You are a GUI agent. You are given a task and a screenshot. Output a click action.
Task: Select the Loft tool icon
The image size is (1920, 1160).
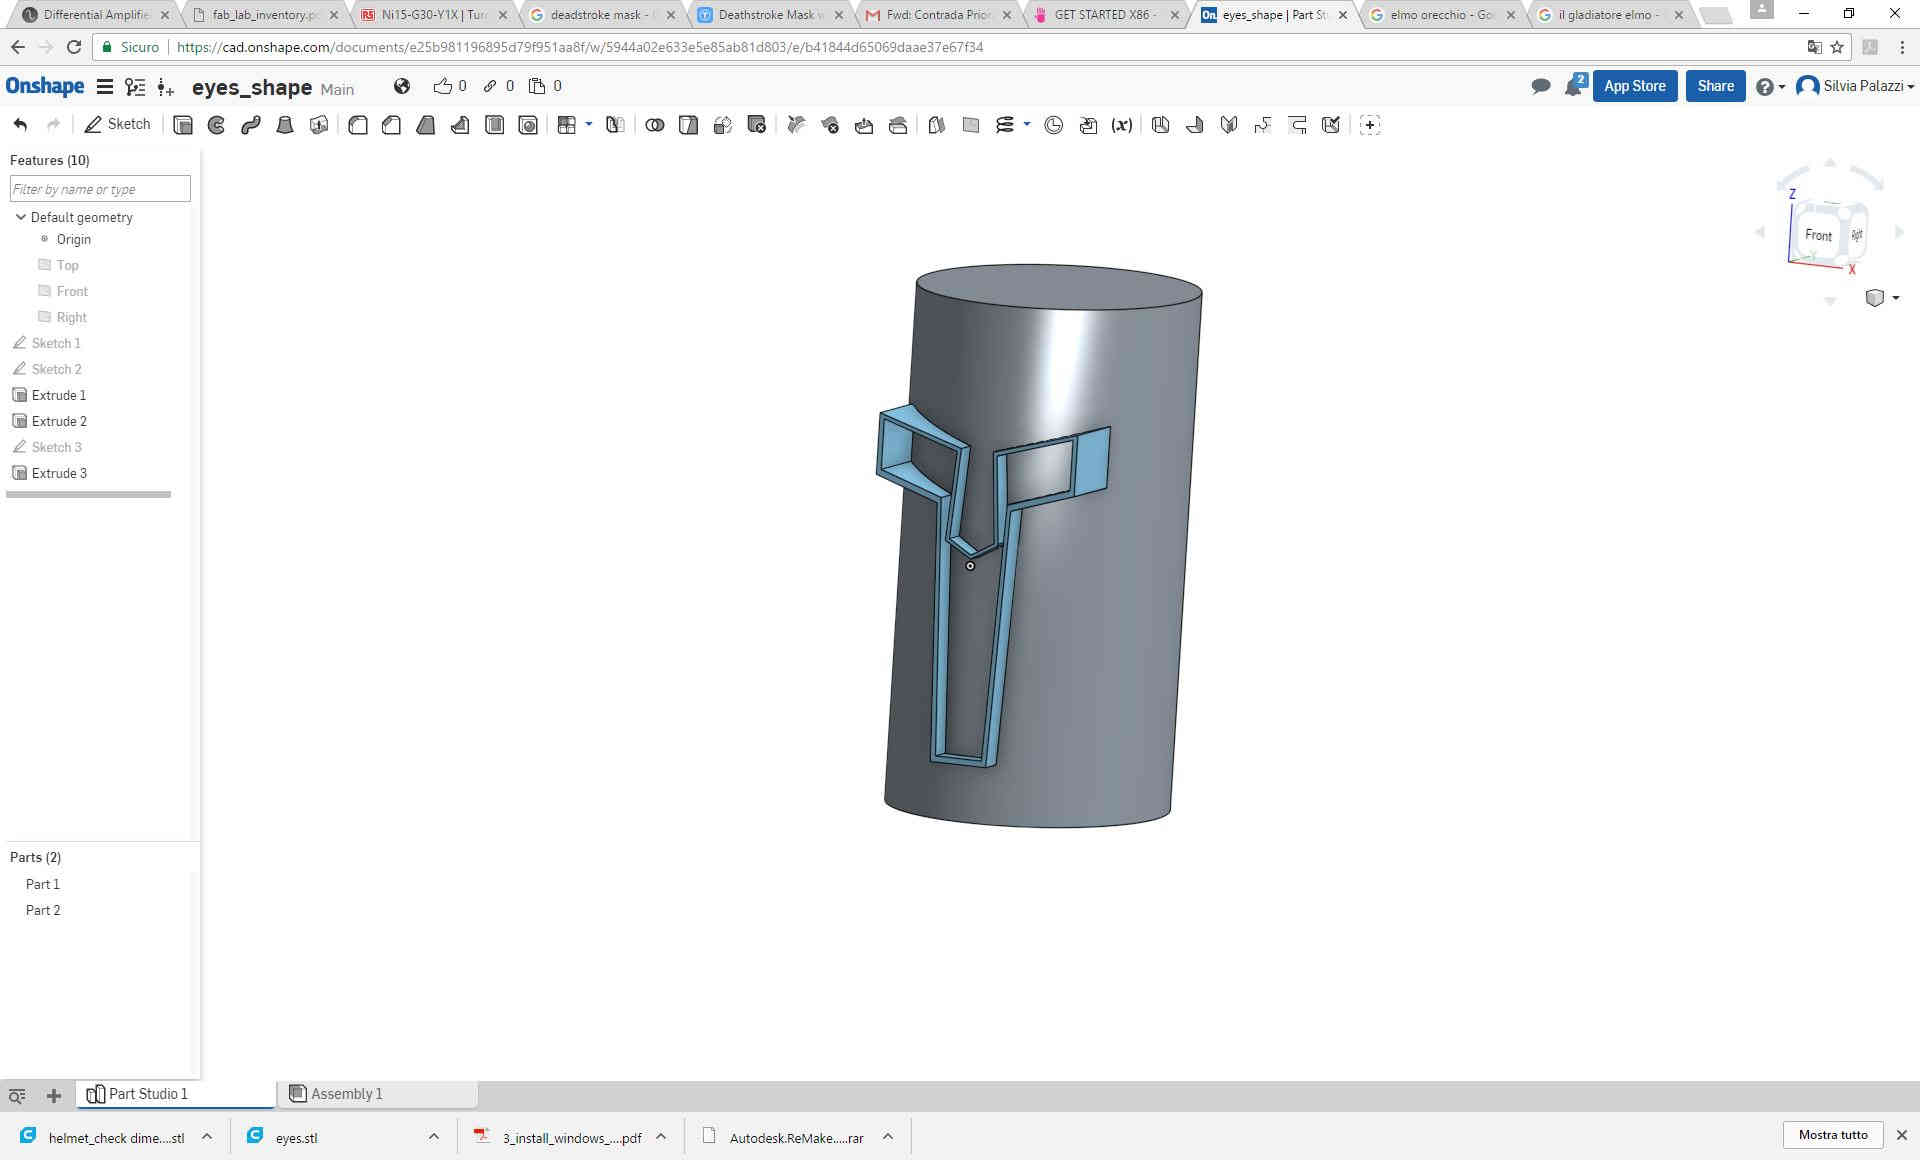(x=285, y=125)
